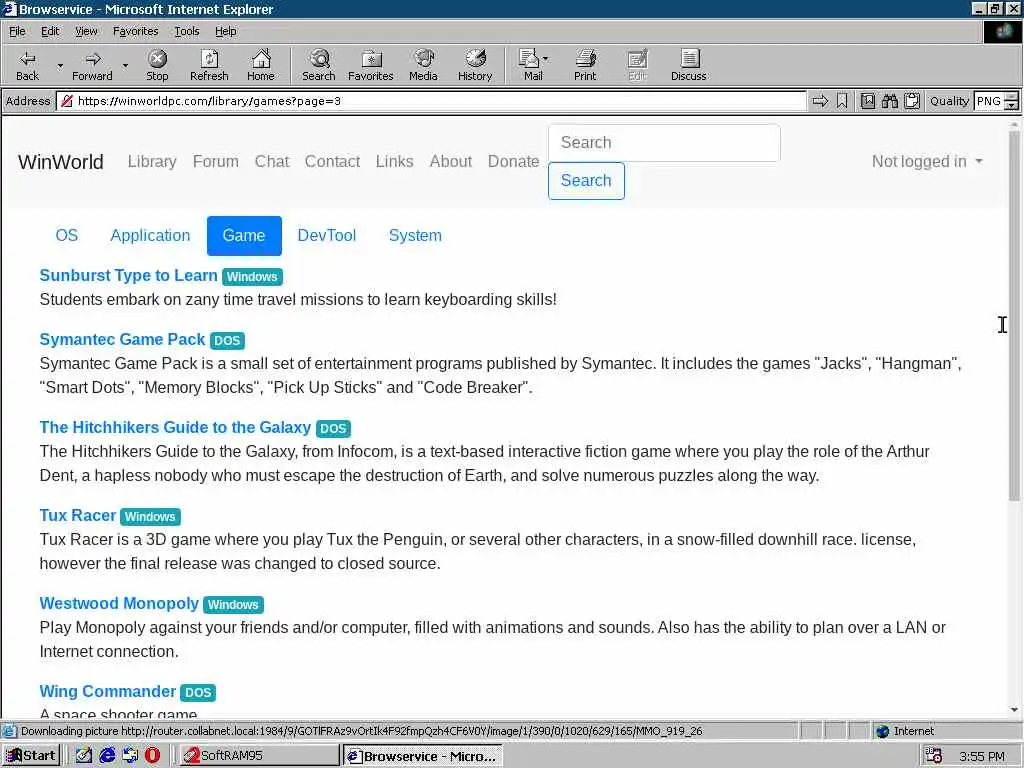Click the third quick launch desktop icon
Screen dimensions: 1024x768
click(x=130, y=756)
